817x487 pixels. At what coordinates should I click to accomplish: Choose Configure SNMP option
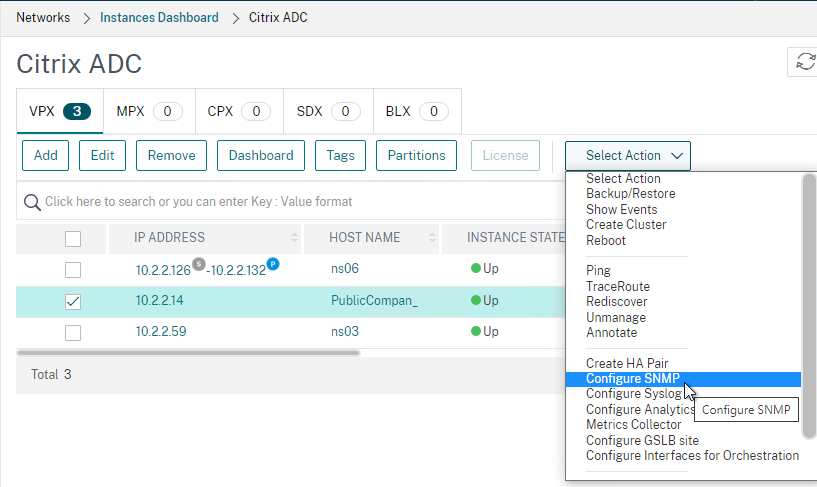tap(683, 379)
